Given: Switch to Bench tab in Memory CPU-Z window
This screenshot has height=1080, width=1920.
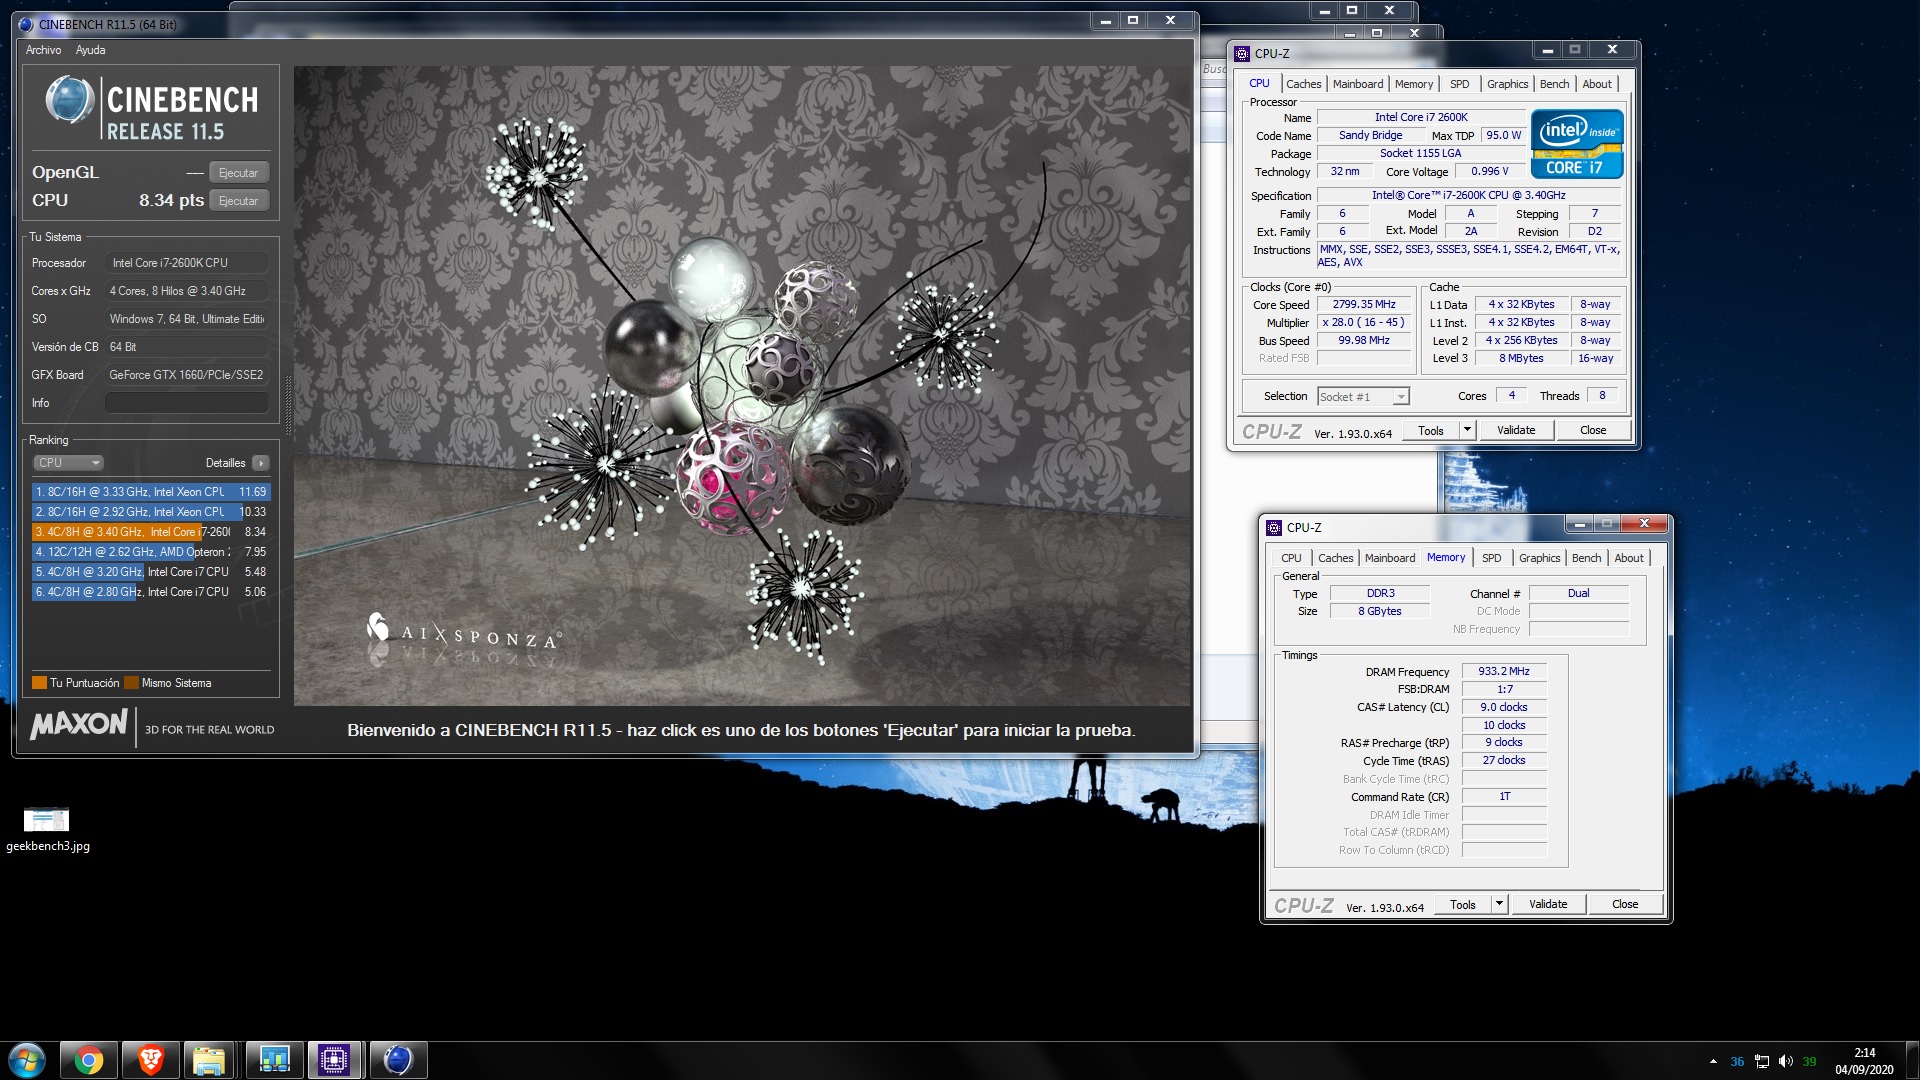Looking at the screenshot, I should [1586, 558].
